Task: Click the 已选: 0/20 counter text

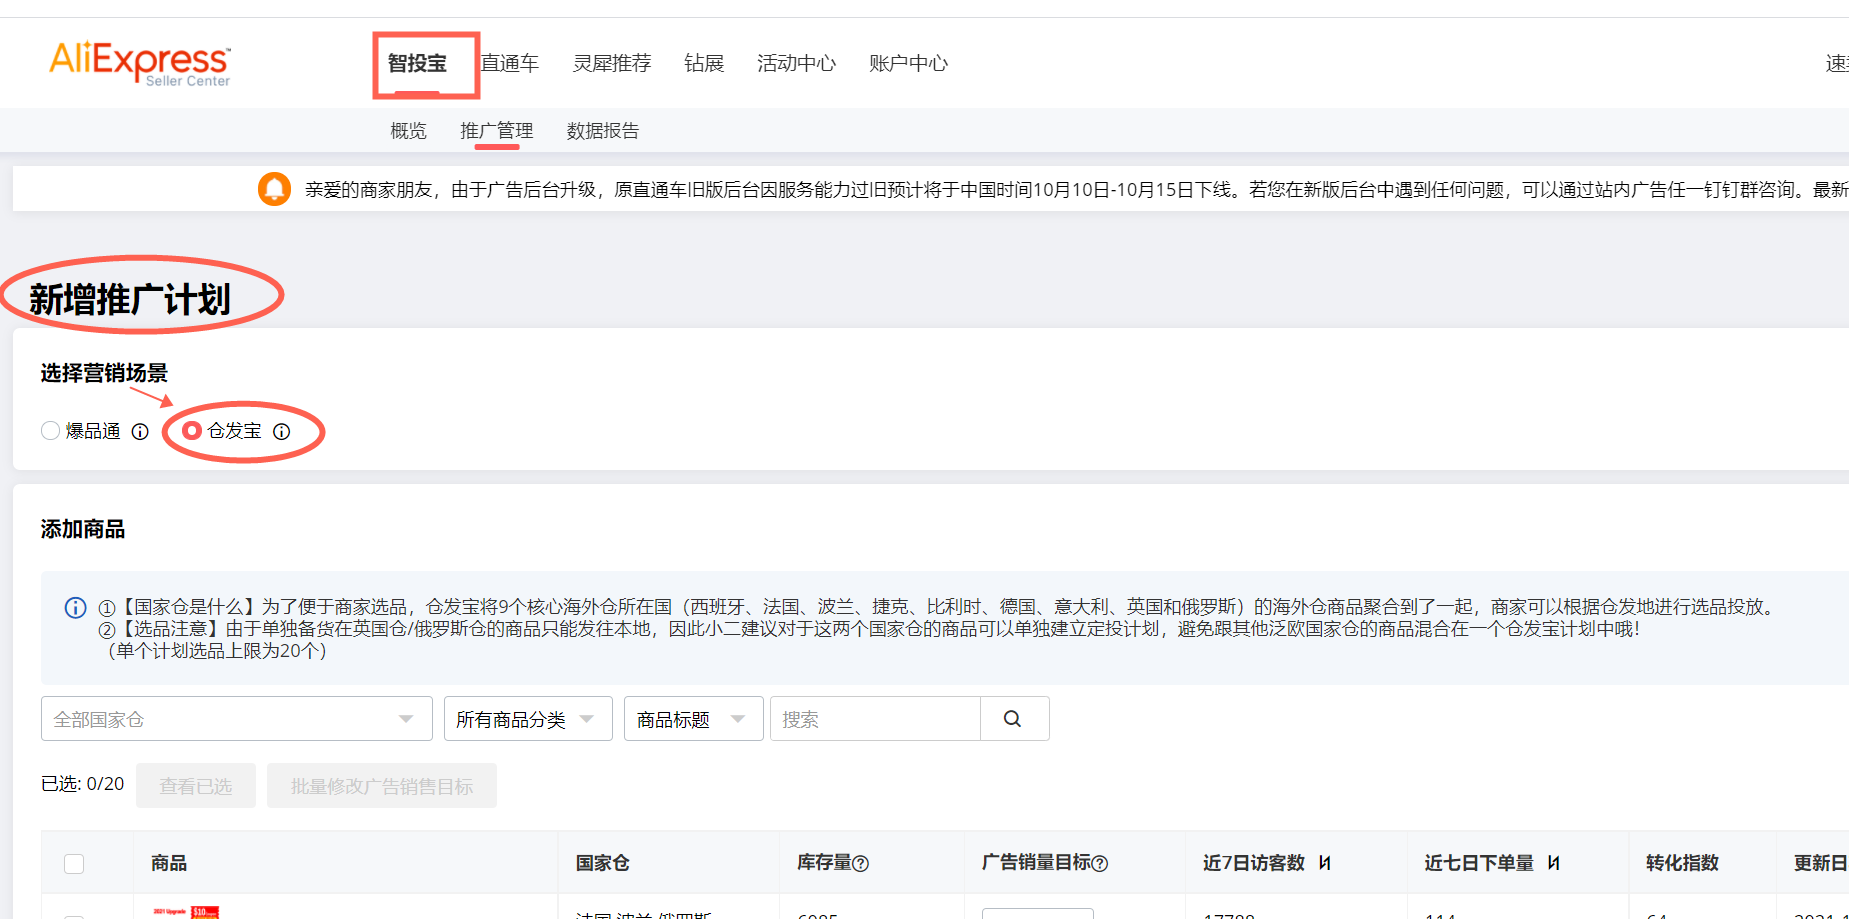Action: tap(82, 784)
